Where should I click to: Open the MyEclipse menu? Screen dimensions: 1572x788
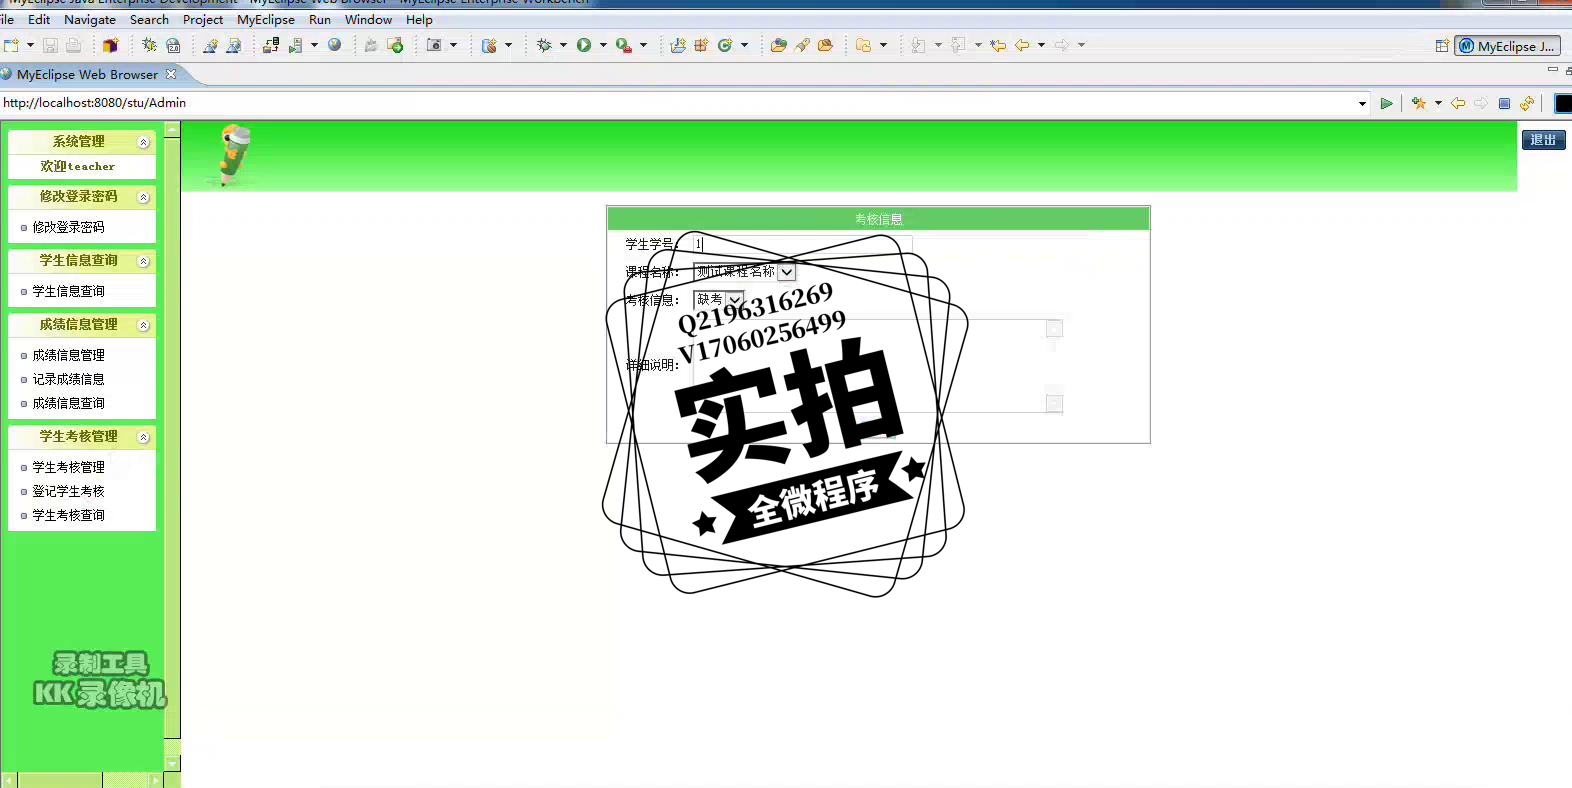266,19
